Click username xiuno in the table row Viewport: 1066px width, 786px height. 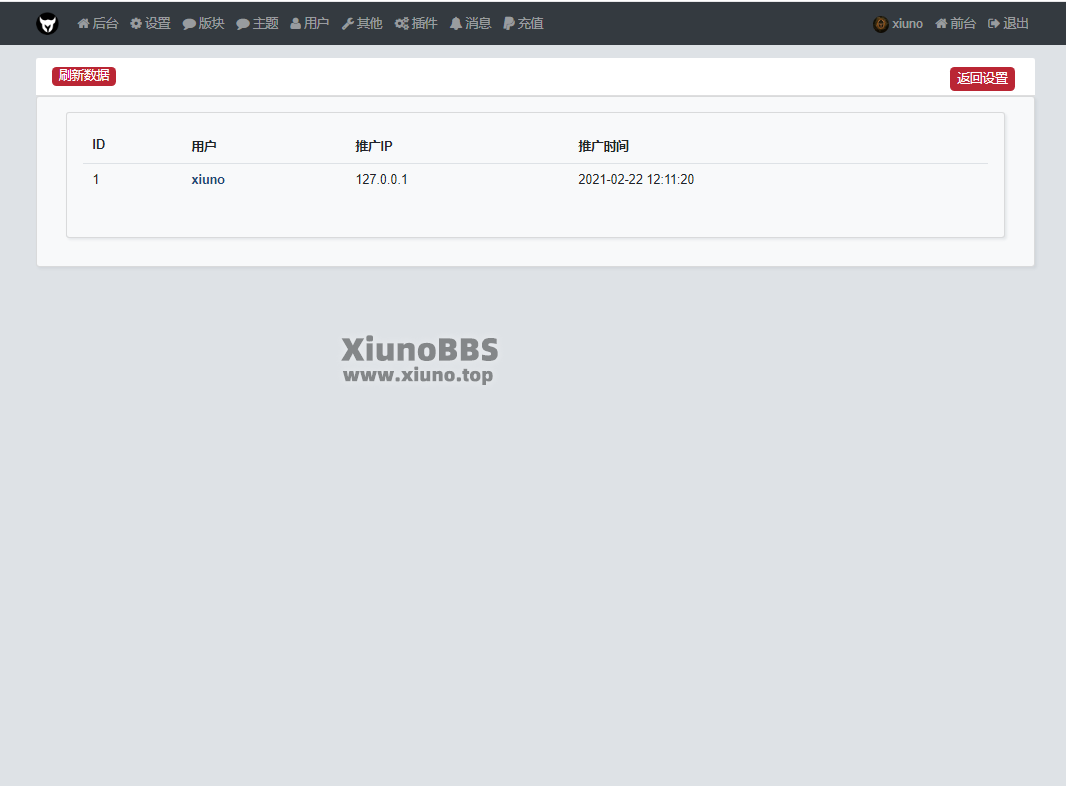click(208, 180)
